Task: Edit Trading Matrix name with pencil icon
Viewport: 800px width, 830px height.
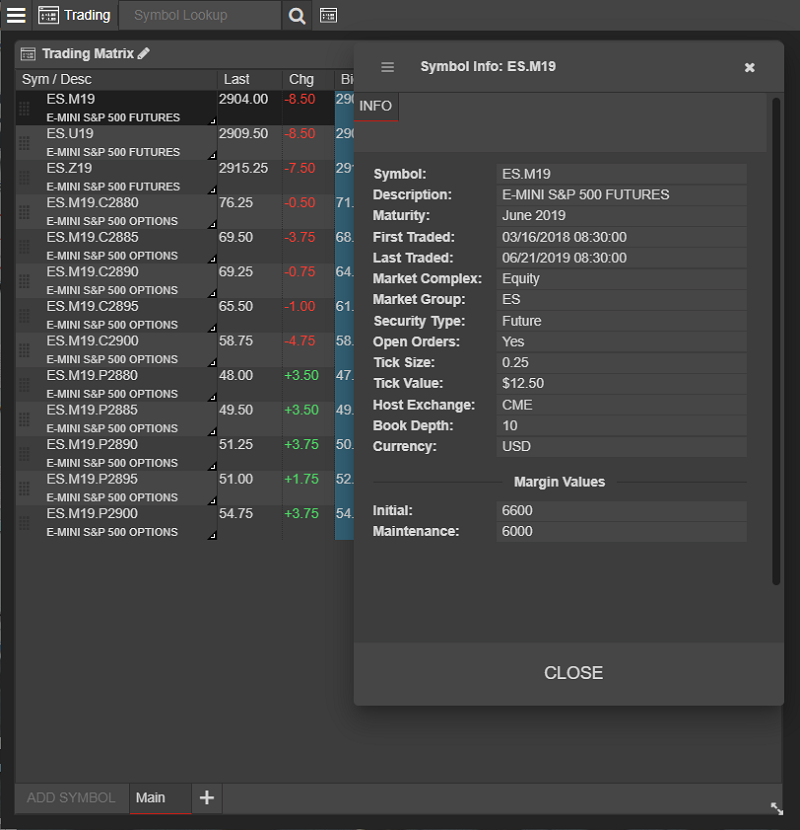Action: tap(143, 53)
